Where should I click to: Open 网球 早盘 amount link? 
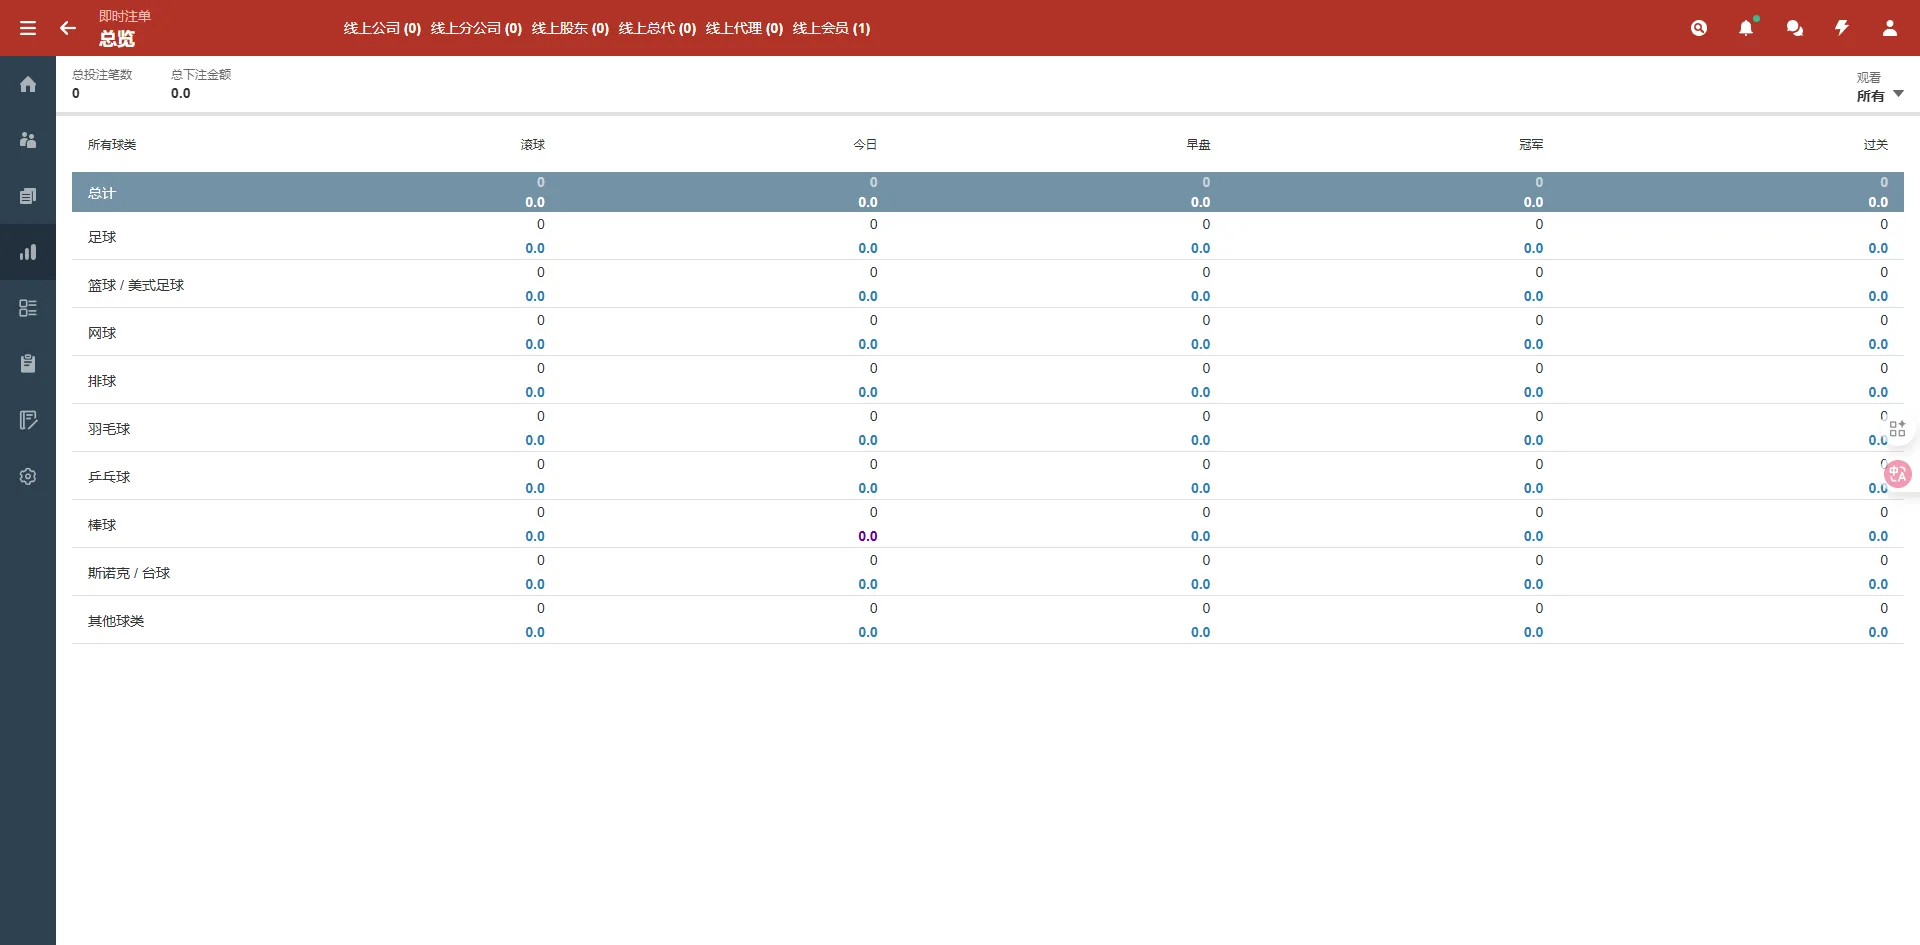pyautogui.click(x=1200, y=344)
